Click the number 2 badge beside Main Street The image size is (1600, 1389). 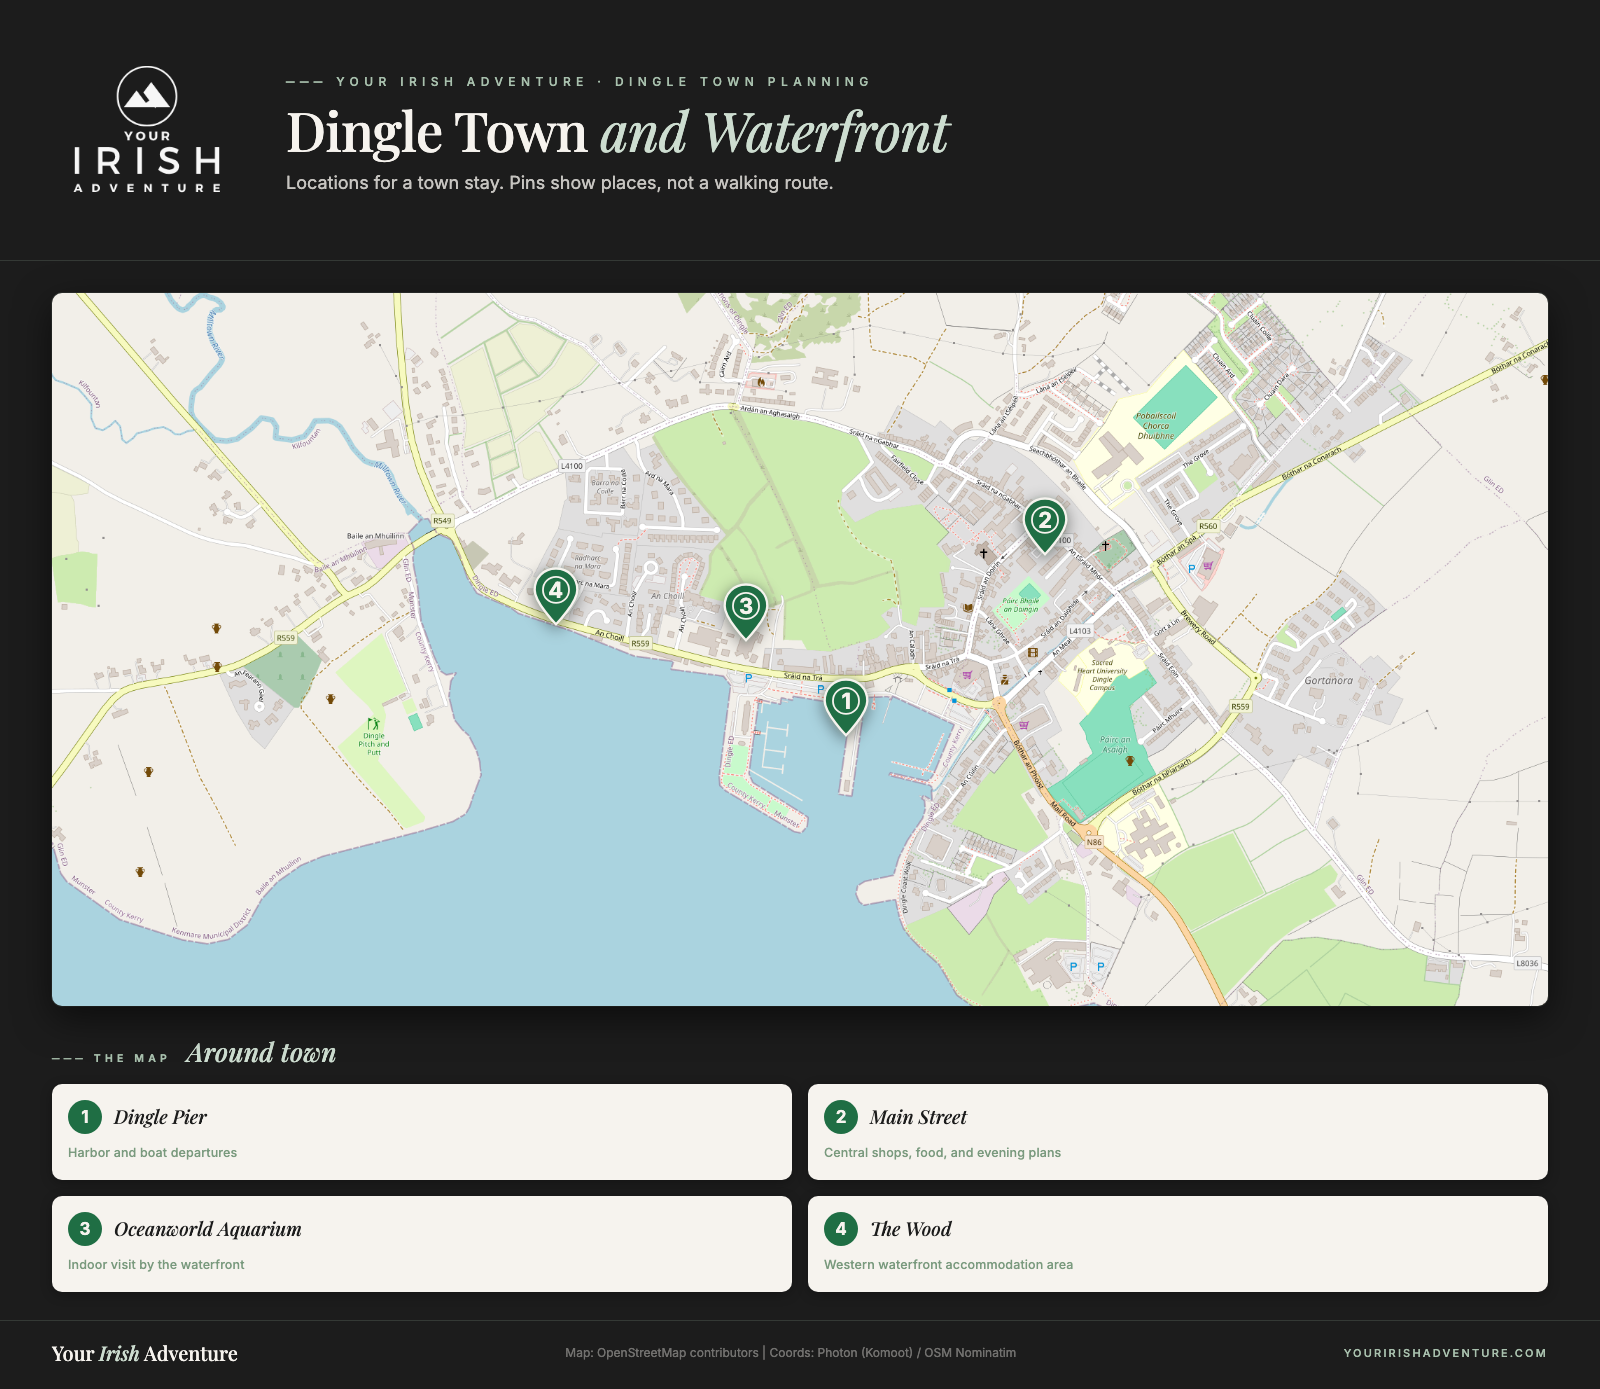(x=841, y=1117)
